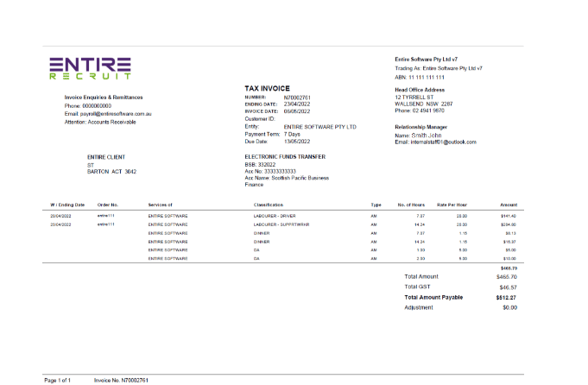Click the Total GST value
The width and height of the screenshot is (588, 385).
(508, 288)
